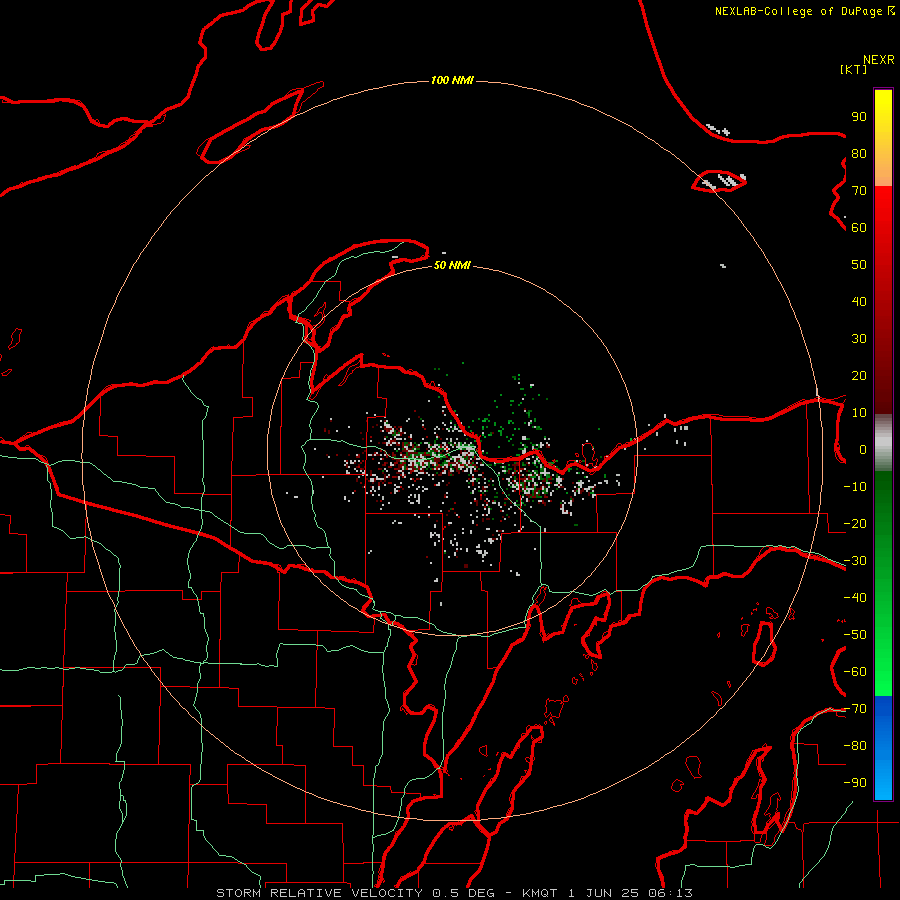900x900 pixels.
Task: Click the gray zero-velocity segment of color bar
Action: point(883,443)
